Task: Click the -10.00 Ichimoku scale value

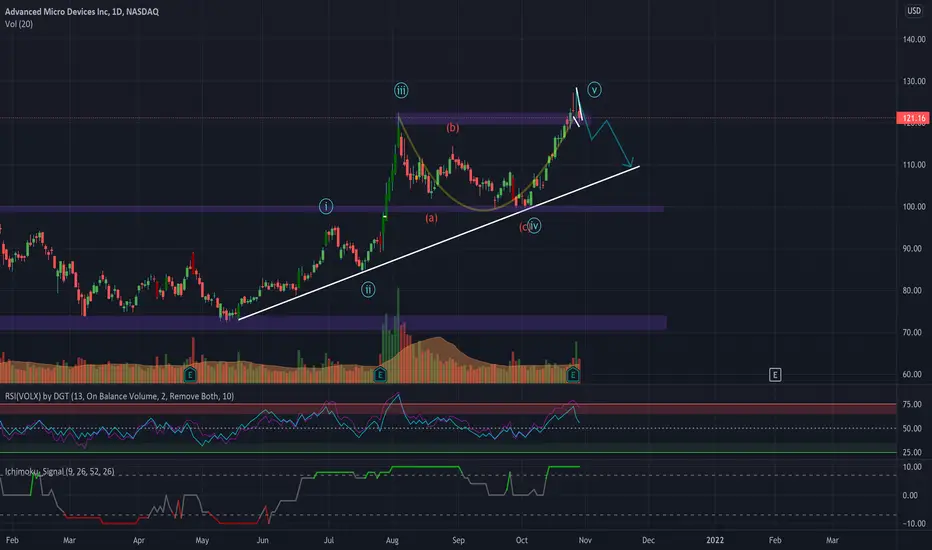Action: coord(912,523)
